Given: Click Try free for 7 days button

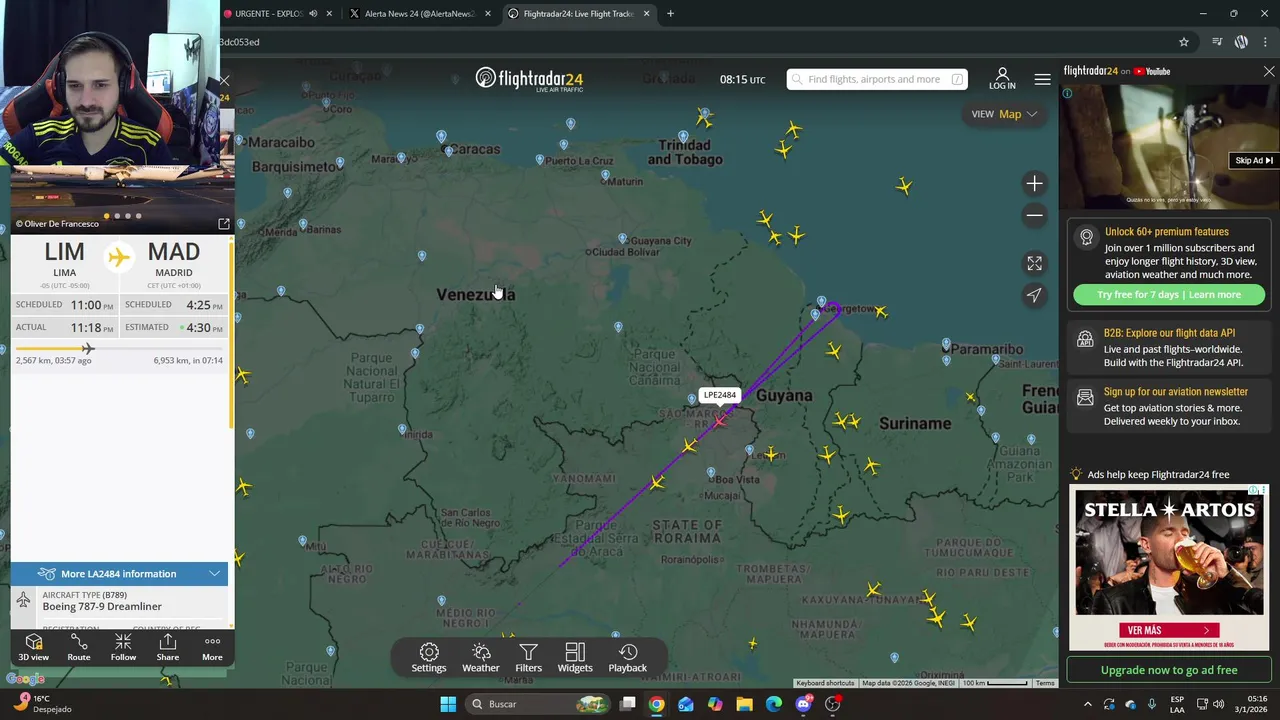Looking at the screenshot, I should click(x=1169, y=295).
